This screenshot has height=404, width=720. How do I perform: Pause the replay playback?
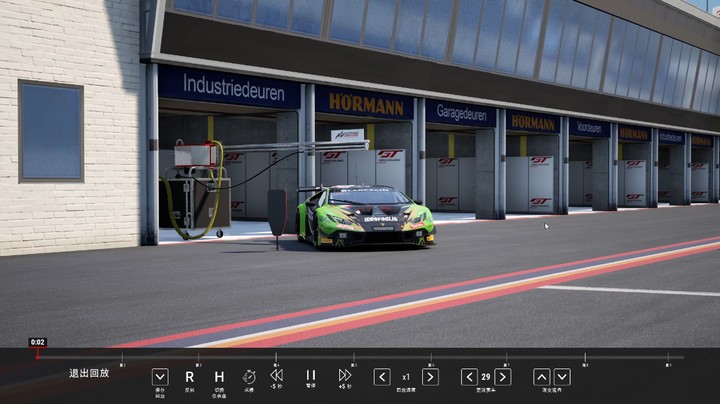(x=311, y=376)
